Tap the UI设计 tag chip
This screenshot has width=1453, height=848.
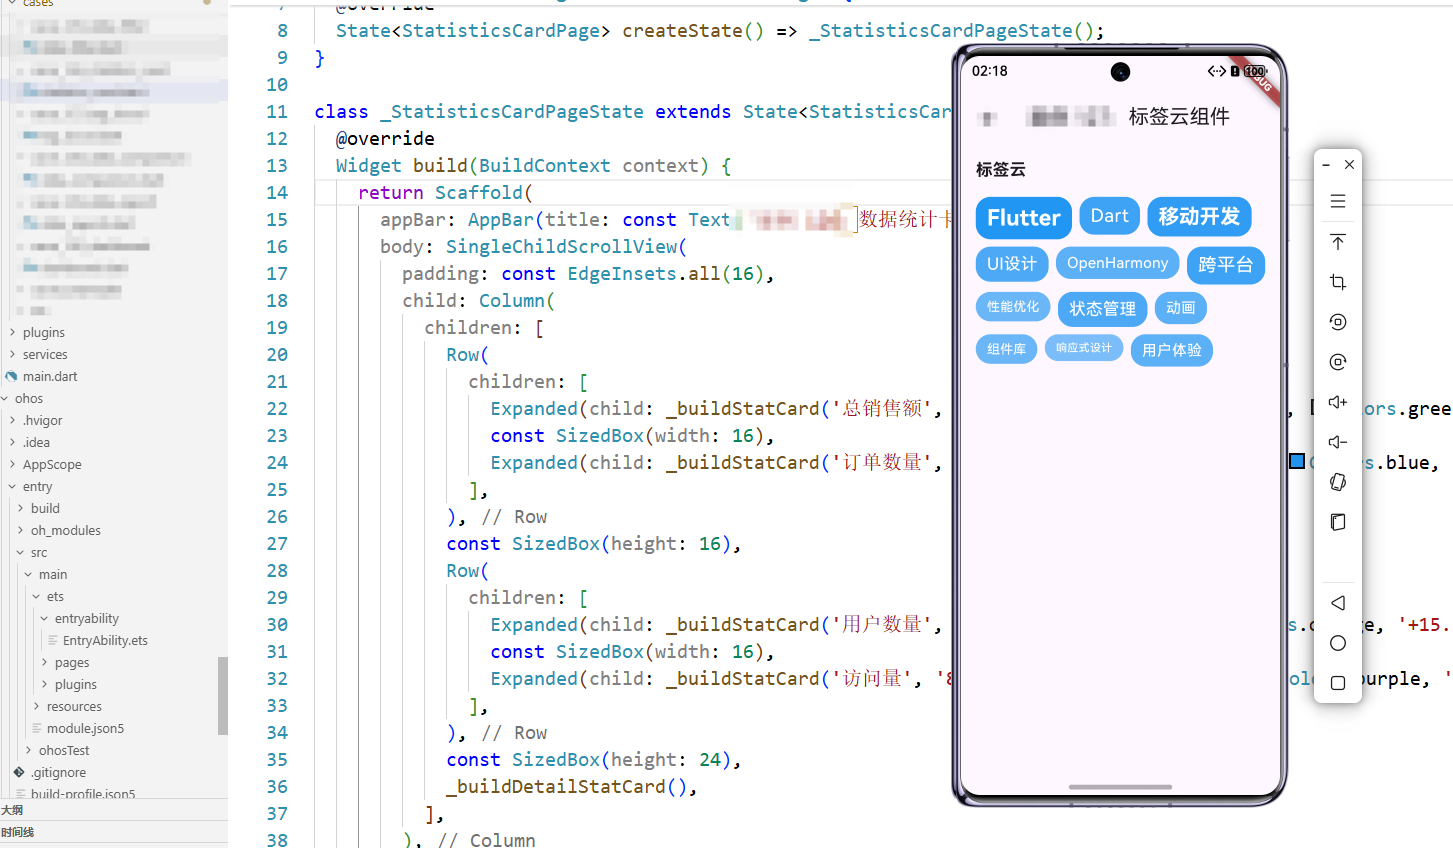tap(1012, 264)
